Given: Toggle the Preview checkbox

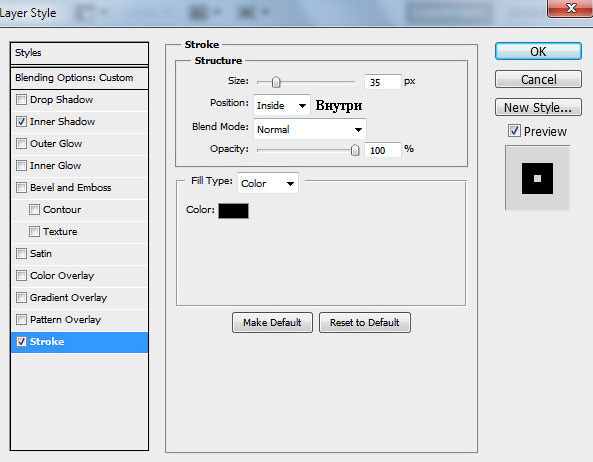Looking at the screenshot, I should pyautogui.click(x=514, y=131).
